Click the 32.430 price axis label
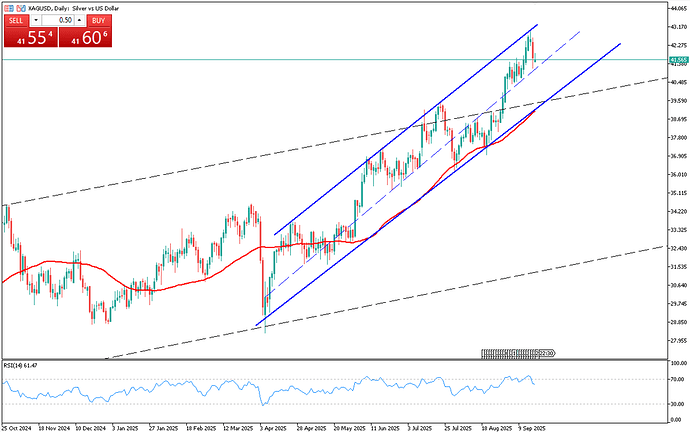This screenshot has height=432, width=690. pos(678,249)
